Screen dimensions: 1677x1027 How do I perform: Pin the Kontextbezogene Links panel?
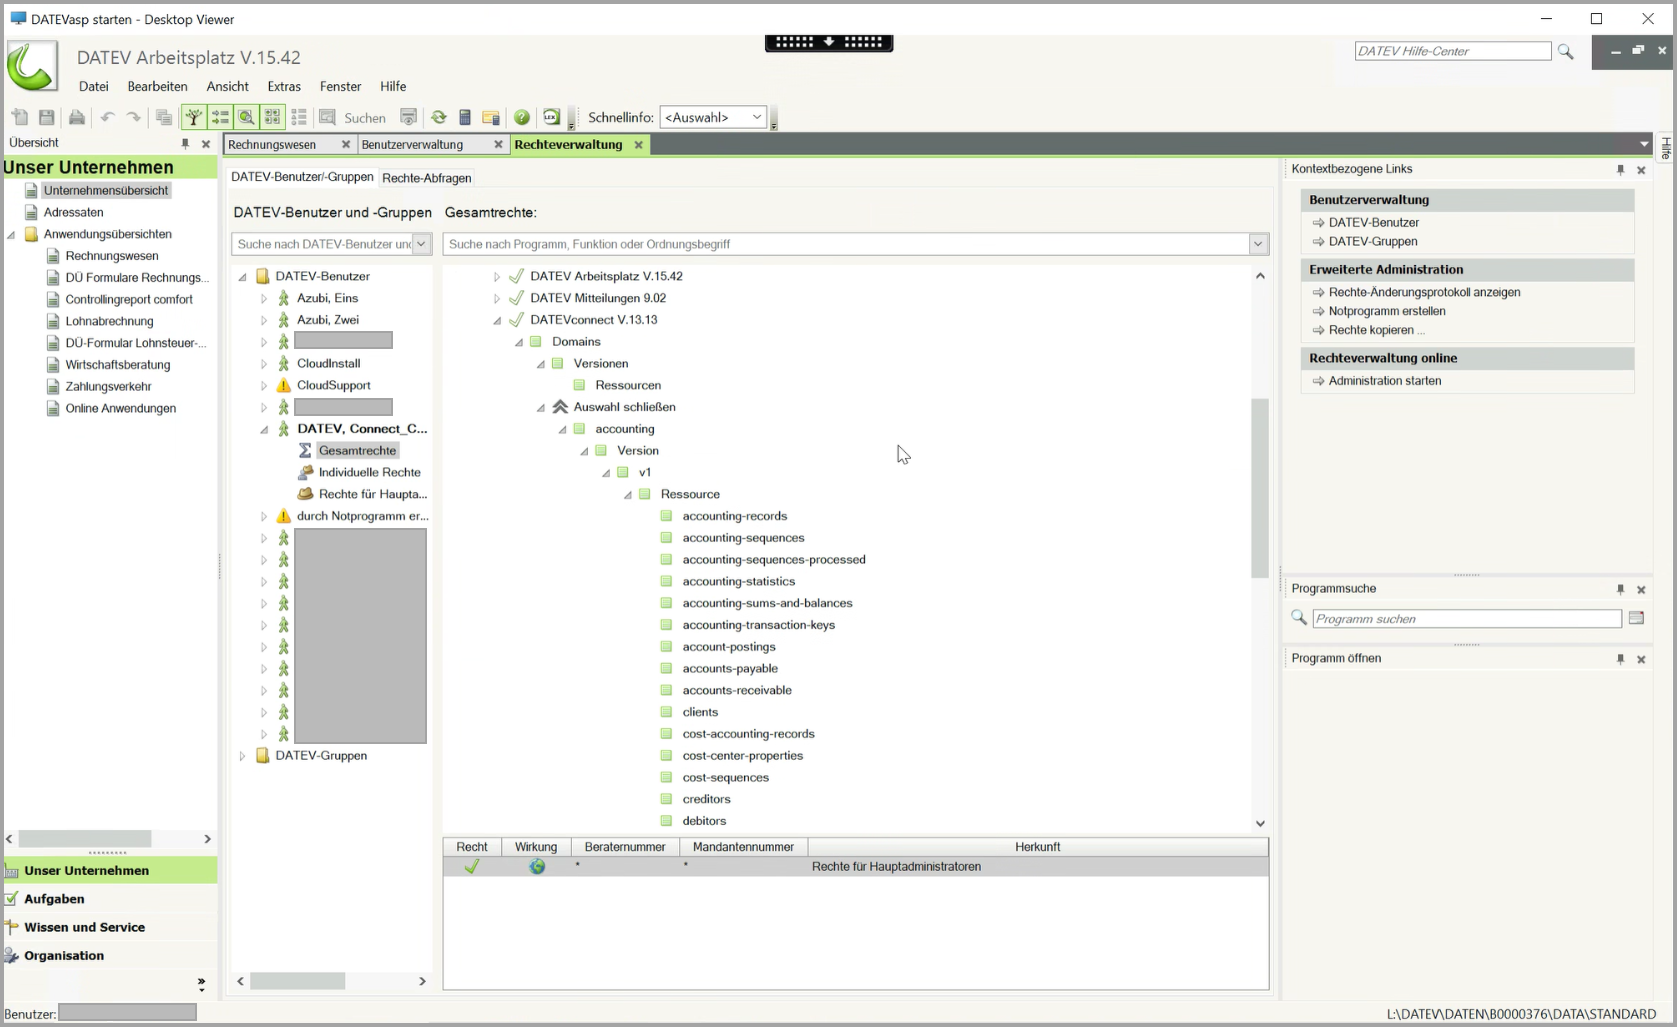click(1620, 170)
